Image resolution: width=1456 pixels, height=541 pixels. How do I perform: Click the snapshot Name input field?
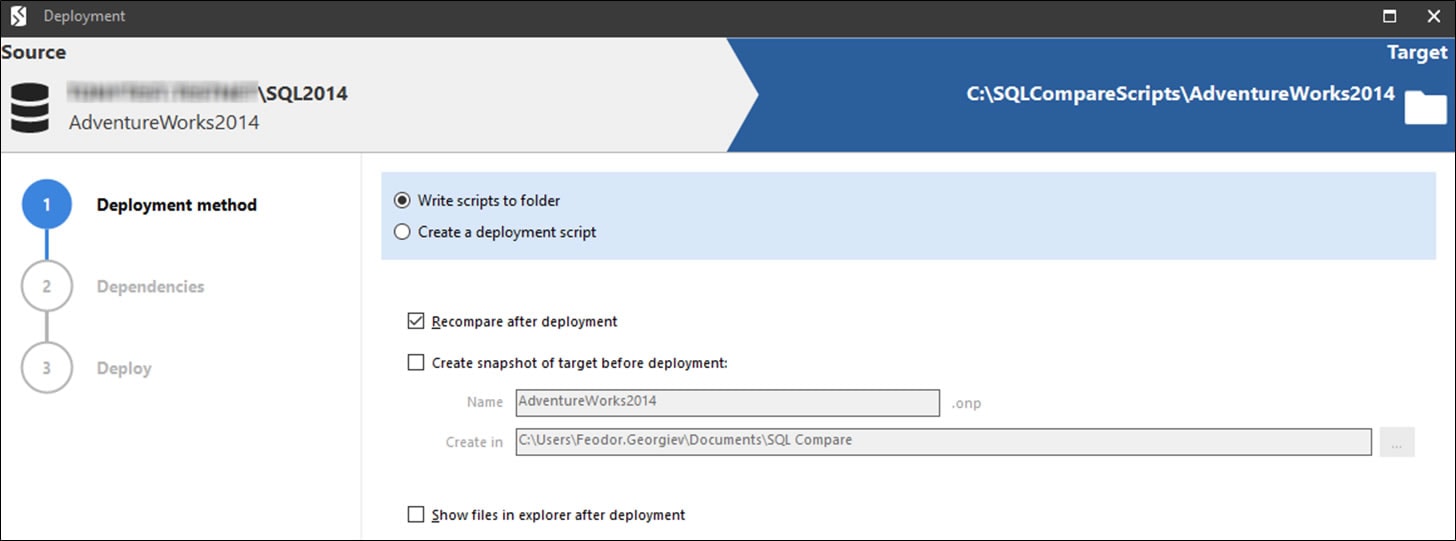[728, 402]
